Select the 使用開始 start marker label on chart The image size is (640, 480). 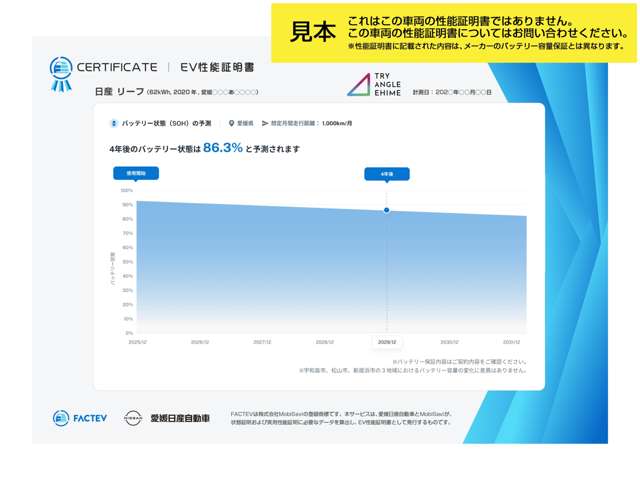[136, 173]
